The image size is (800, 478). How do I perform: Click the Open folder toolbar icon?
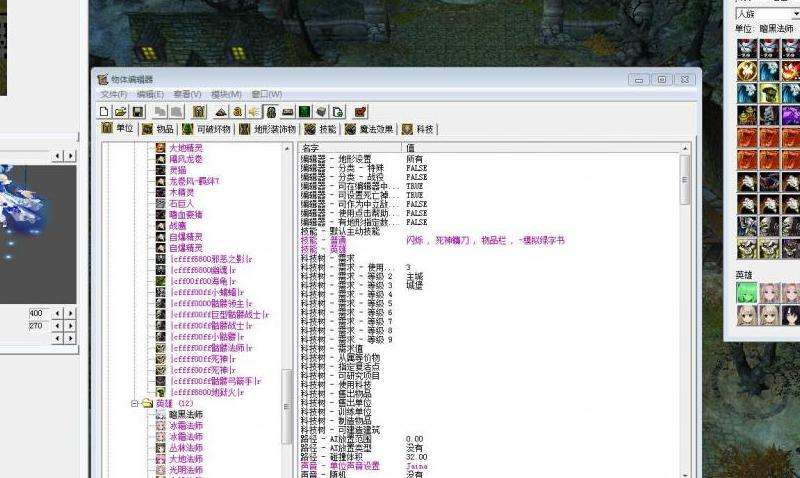click(121, 112)
